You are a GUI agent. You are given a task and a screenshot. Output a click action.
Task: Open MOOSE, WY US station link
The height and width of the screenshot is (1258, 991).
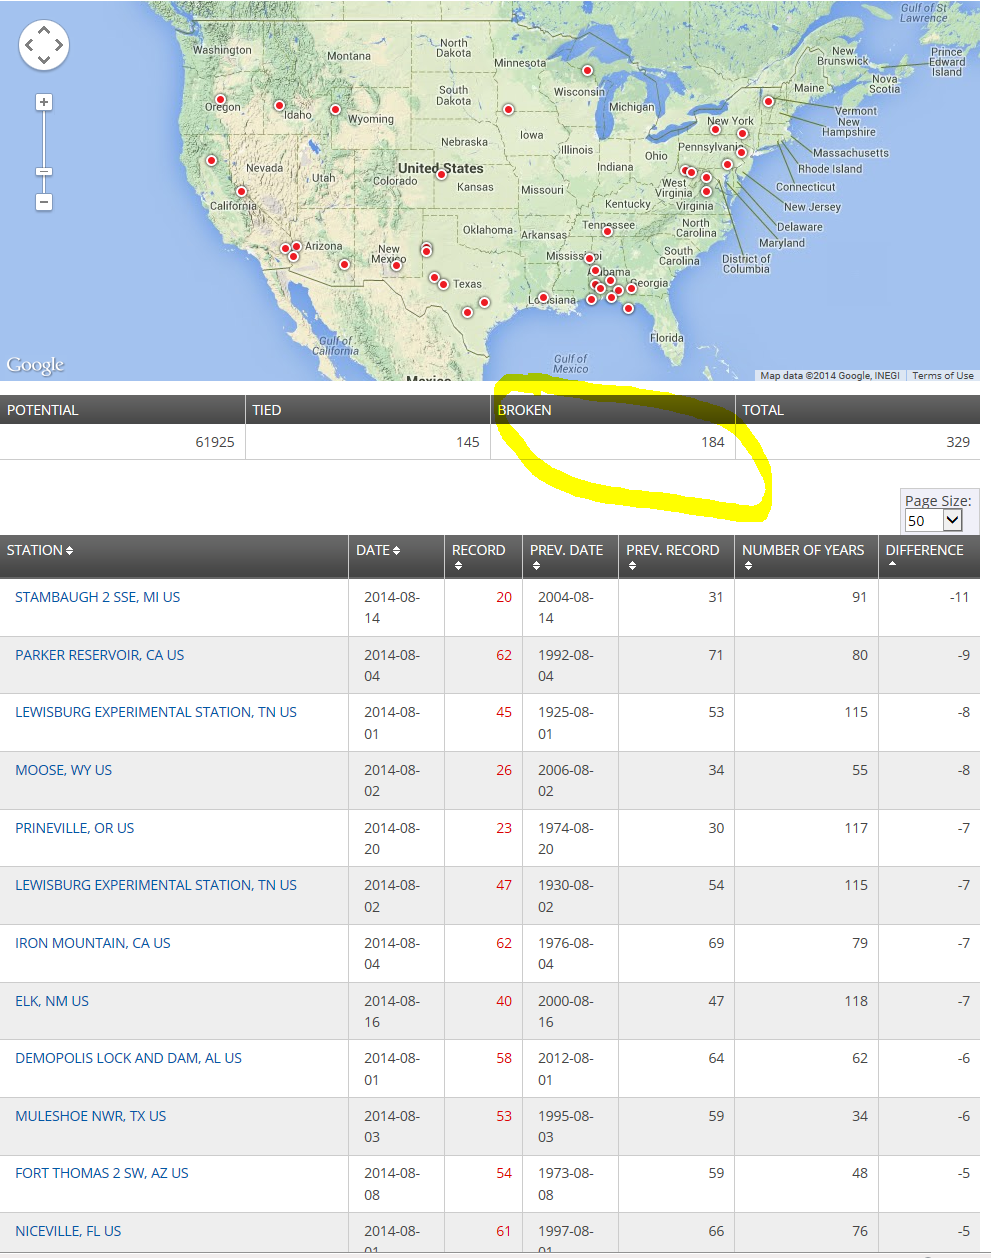64,770
